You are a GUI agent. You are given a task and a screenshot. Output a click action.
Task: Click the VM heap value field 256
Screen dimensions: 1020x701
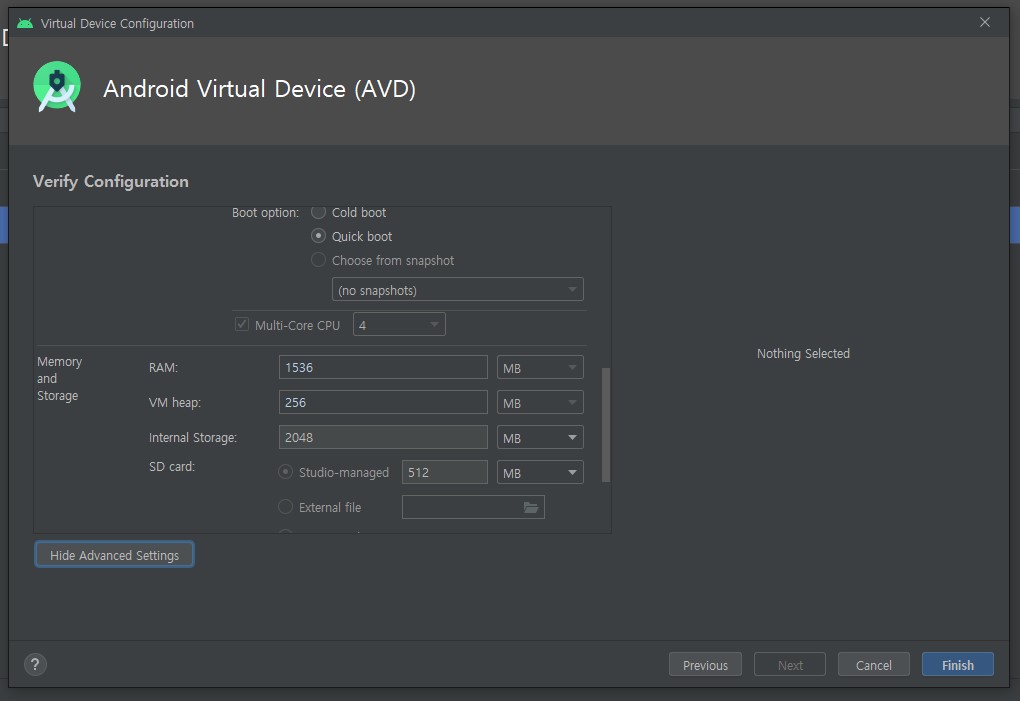point(383,403)
